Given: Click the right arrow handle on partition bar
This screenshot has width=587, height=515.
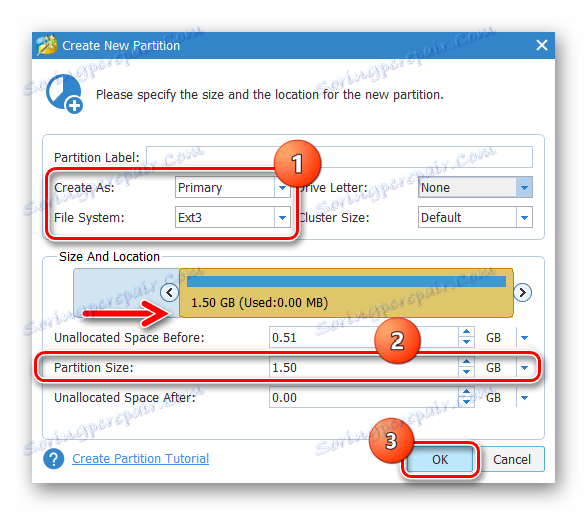Looking at the screenshot, I should point(522,292).
